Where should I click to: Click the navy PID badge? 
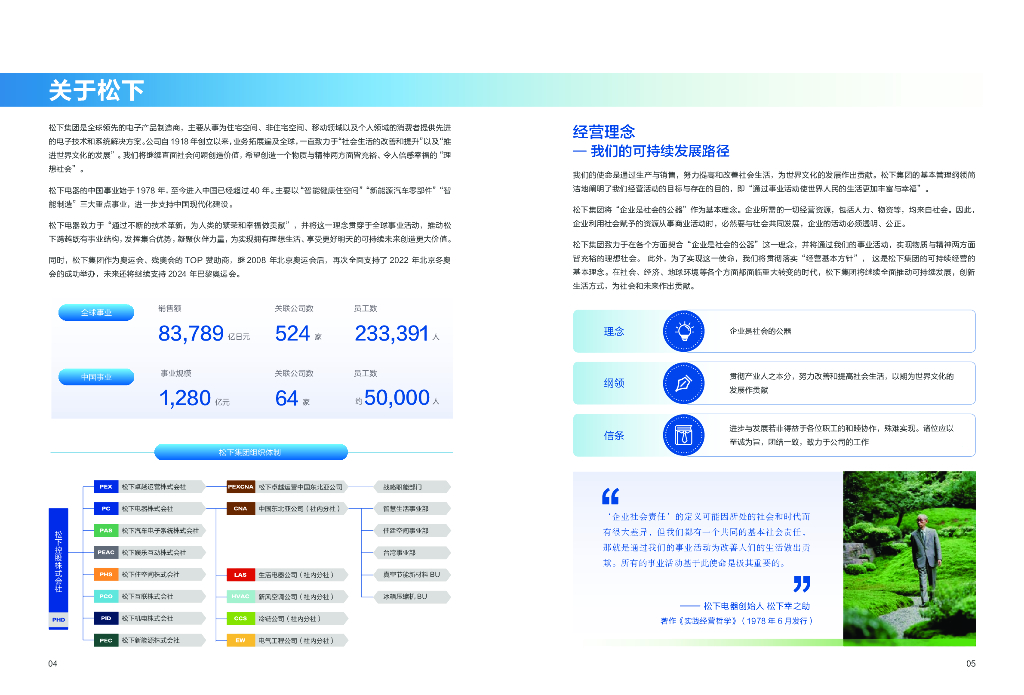(106, 618)
